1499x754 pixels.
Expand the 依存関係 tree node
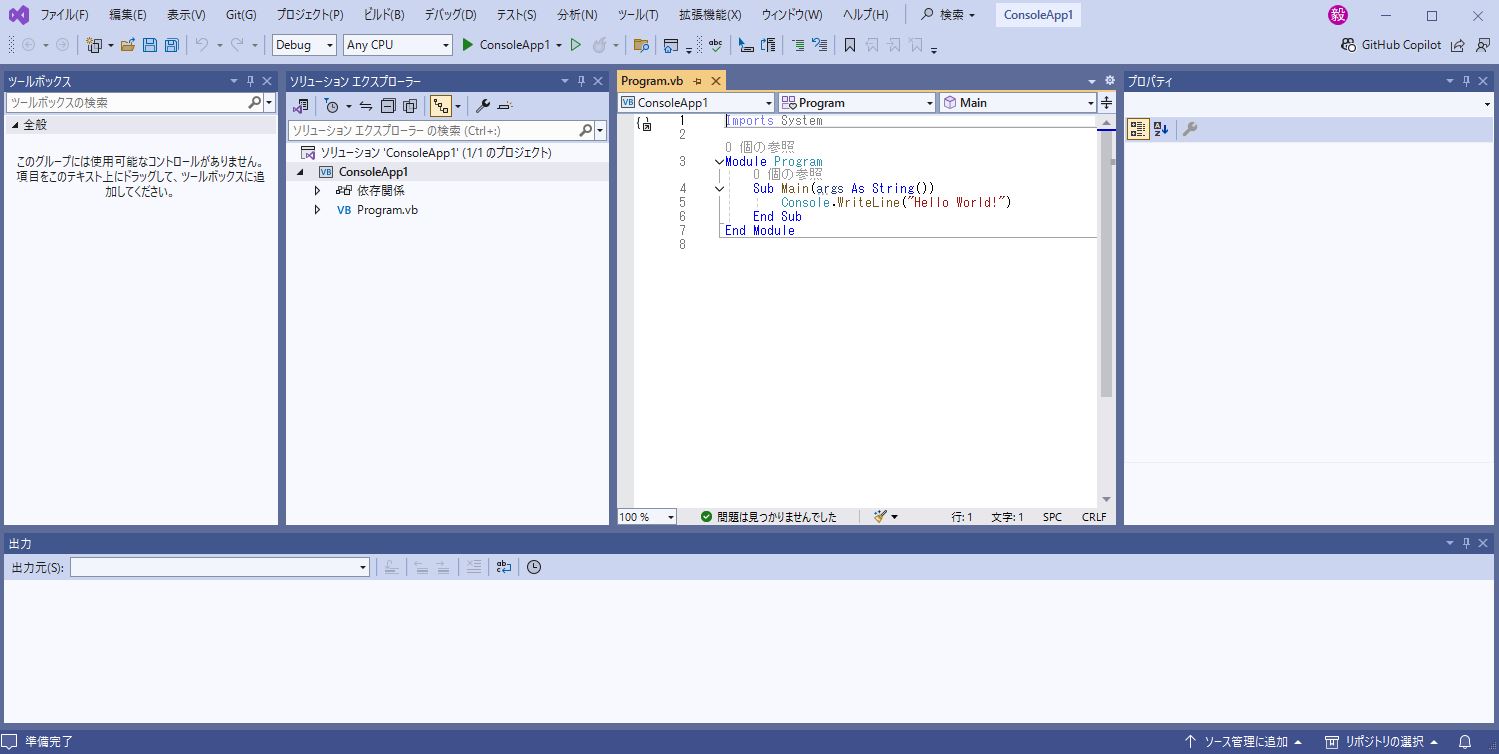(318, 191)
